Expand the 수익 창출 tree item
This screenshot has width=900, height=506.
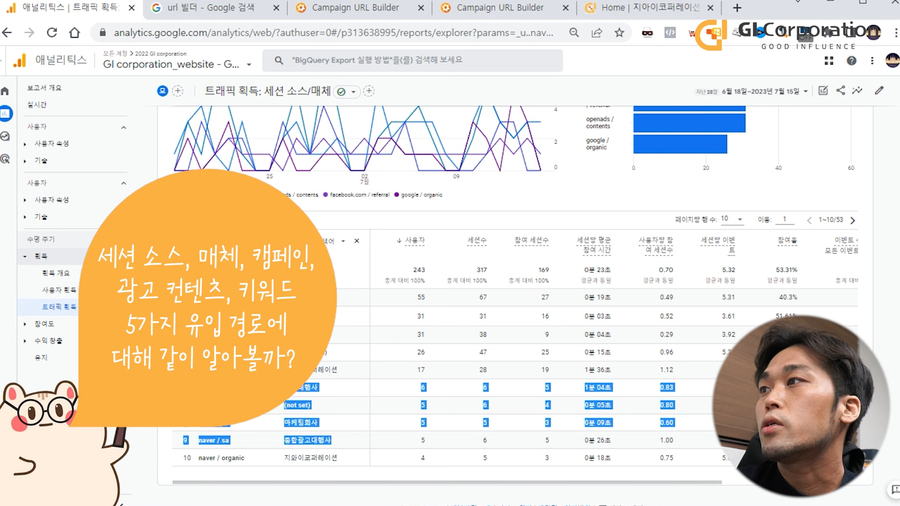25,341
